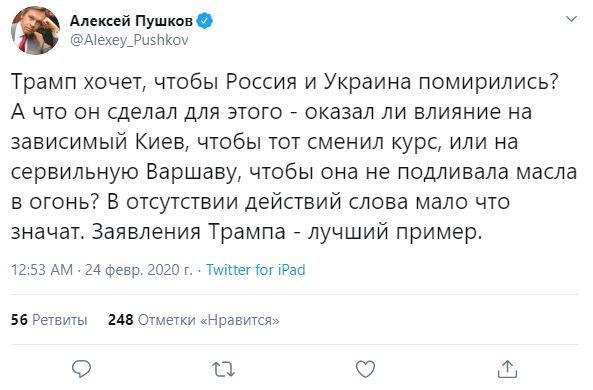
Task: View the 56 Ретвиты list
Action: coord(49,320)
